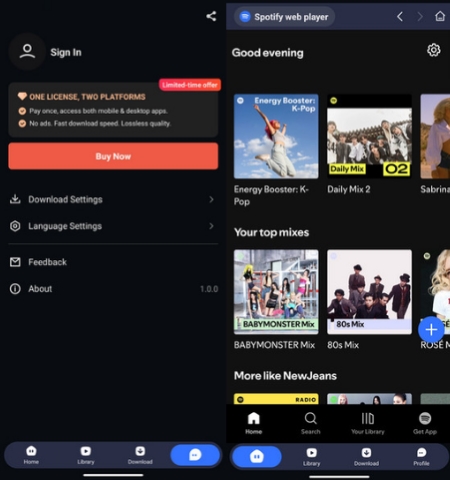Tap the house home icon in browser bar

pyautogui.click(x=440, y=16)
